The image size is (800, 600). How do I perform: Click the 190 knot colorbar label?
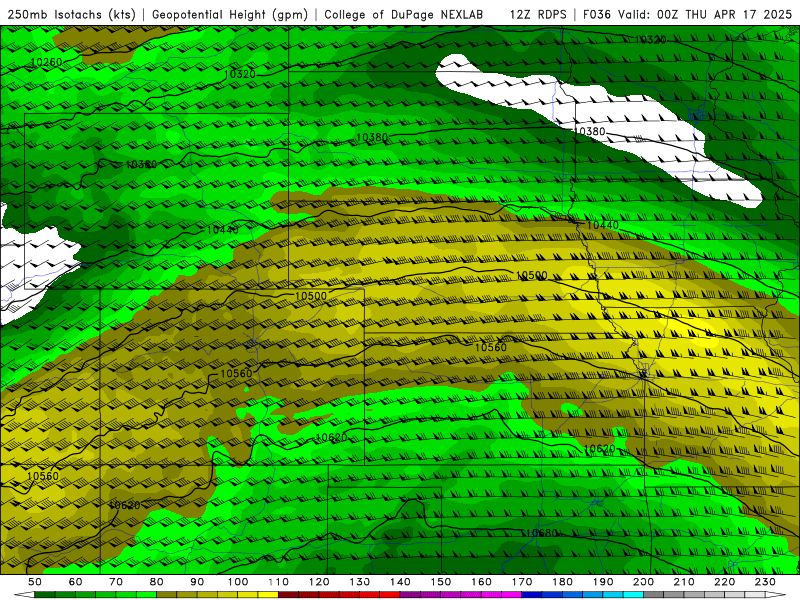pos(603,582)
